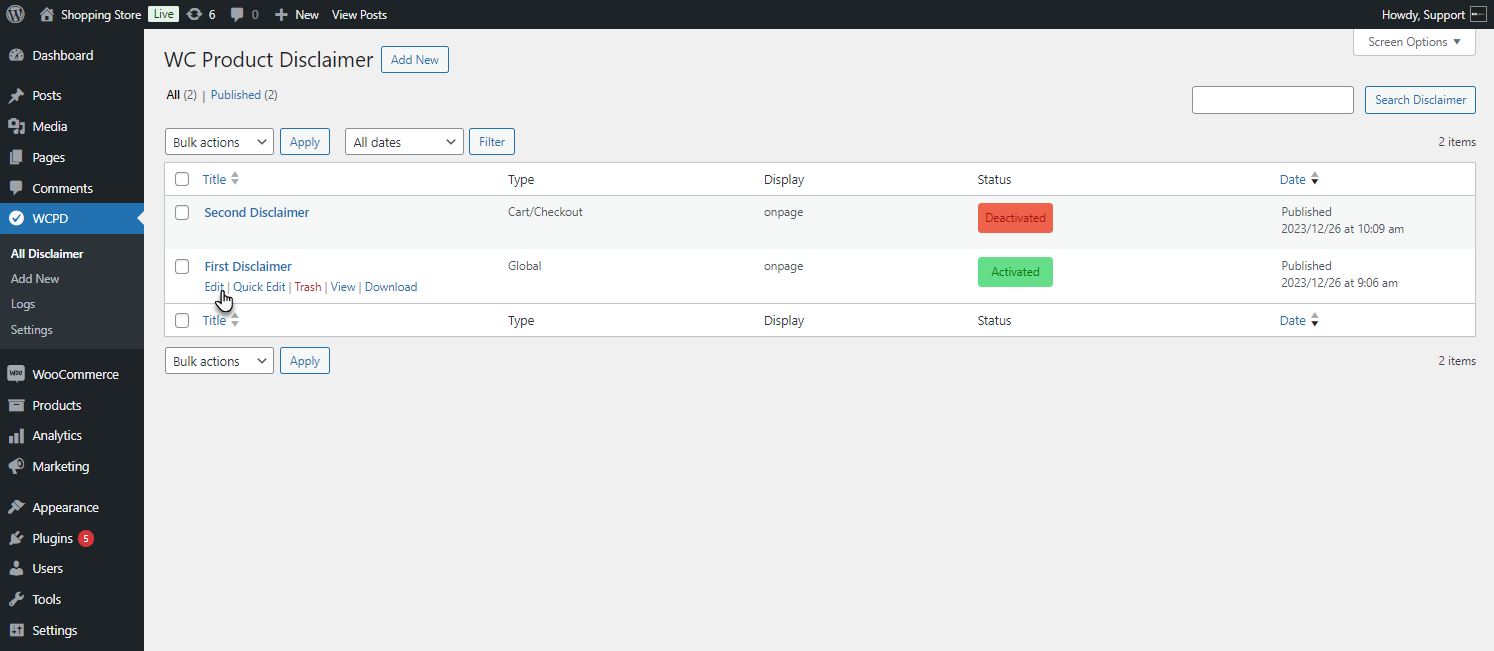Click the Cart/Checkout type cell
This screenshot has width=1494, height=651.
click(x=545, y=212)
